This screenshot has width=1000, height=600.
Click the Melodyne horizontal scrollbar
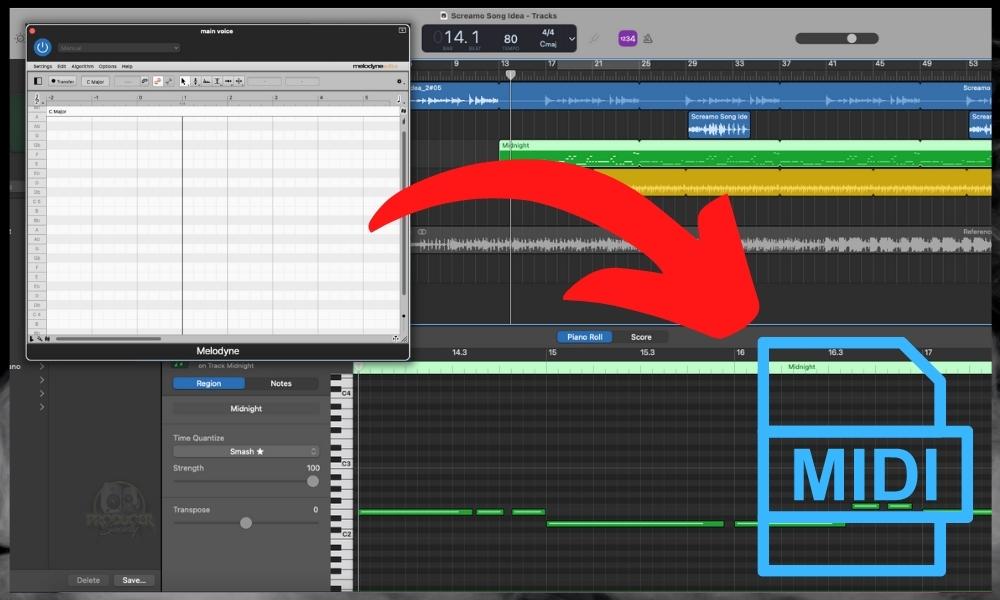(x=108, y=339)
